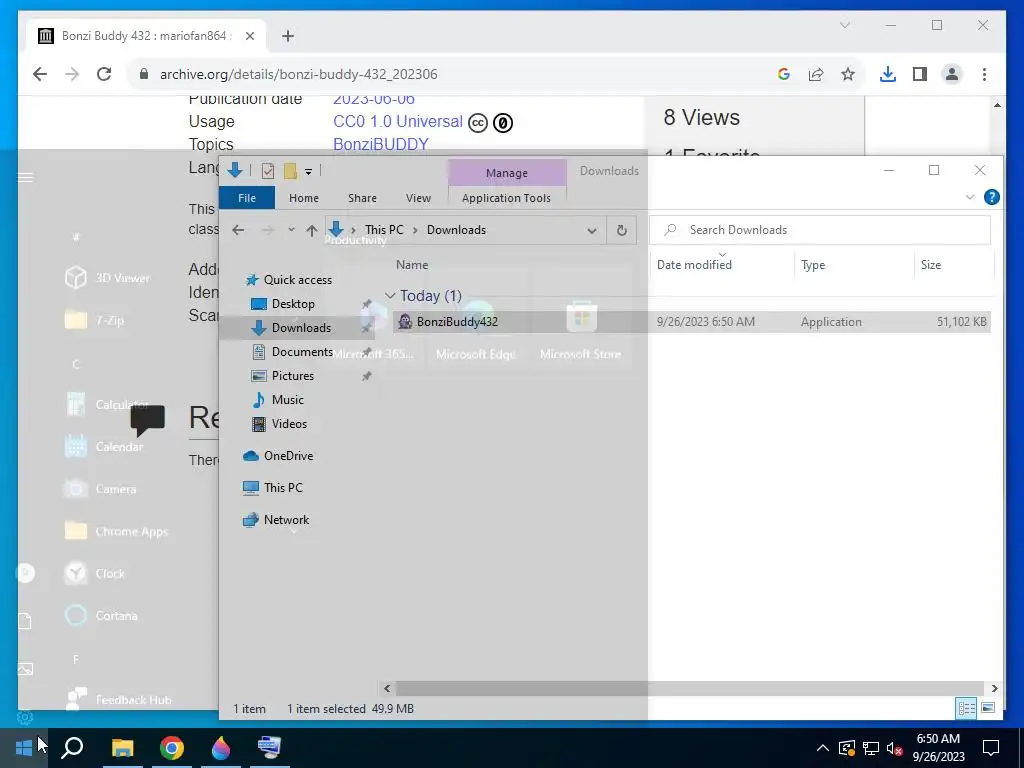Open the BonziBUDDY topic link
This screenshot has width=1024, height=768.
(x=381, y=144)
